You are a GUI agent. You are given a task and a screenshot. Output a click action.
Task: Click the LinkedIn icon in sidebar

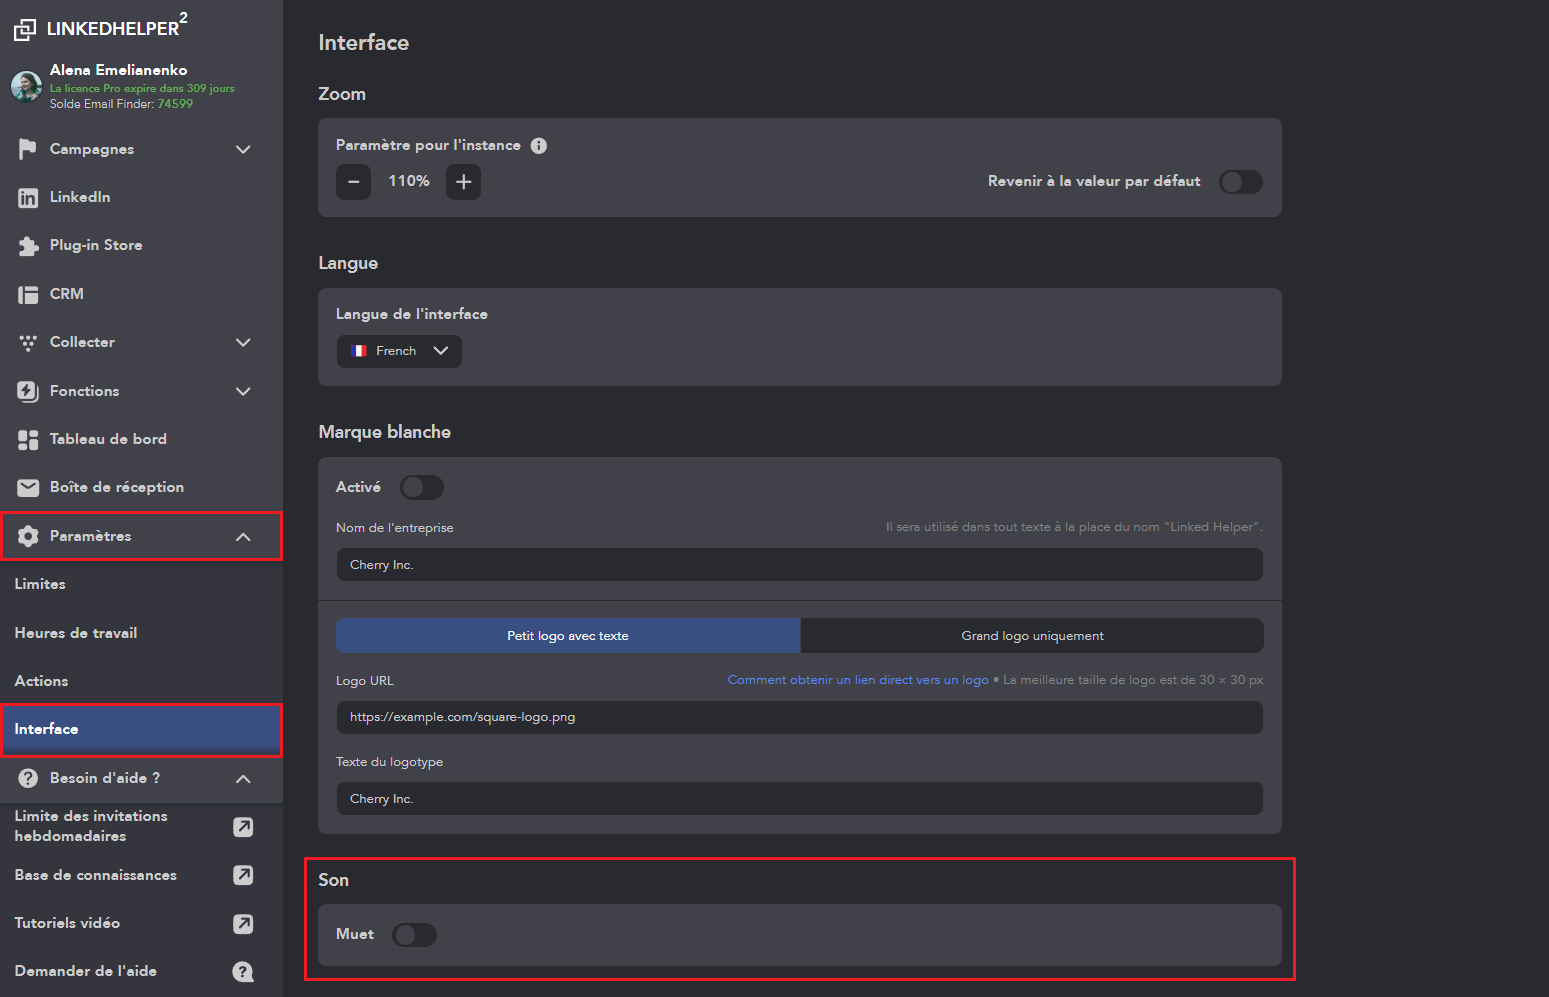pos(28,198)
